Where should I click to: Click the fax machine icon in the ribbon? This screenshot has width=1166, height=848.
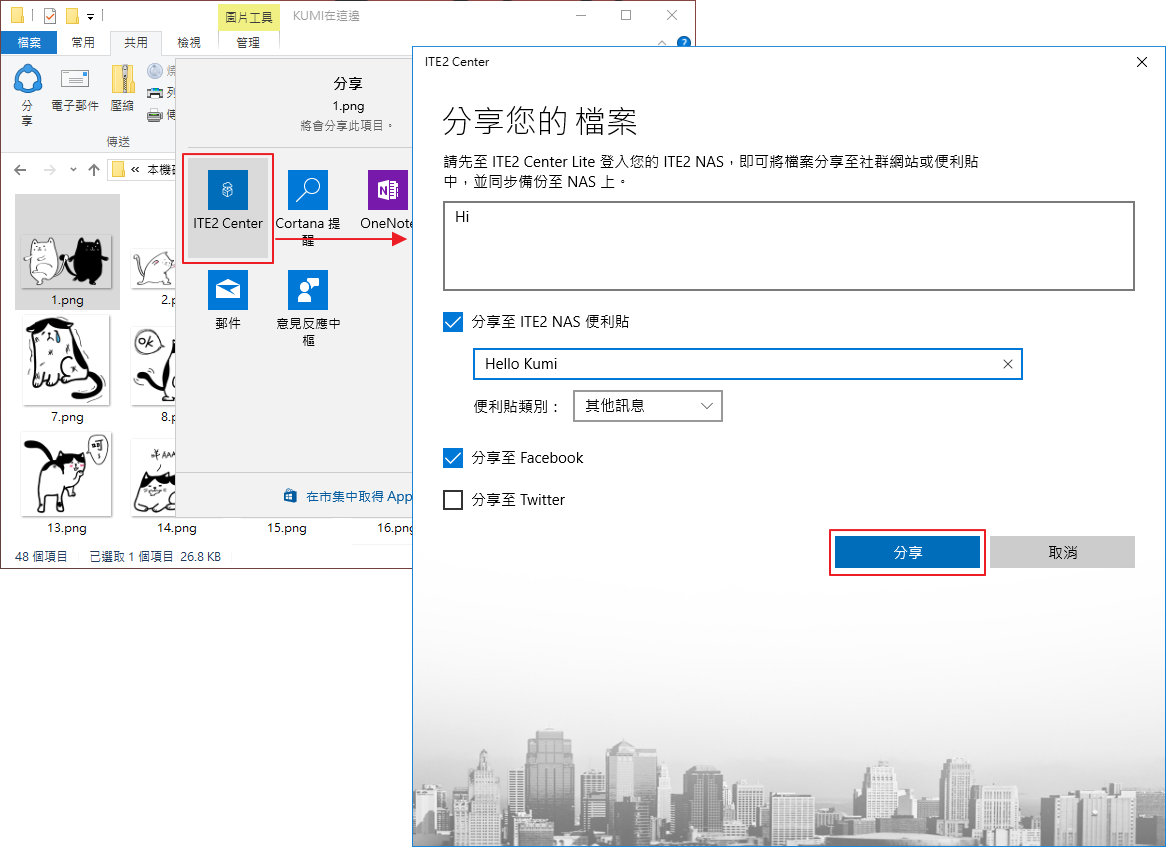(x=155, y=115)
